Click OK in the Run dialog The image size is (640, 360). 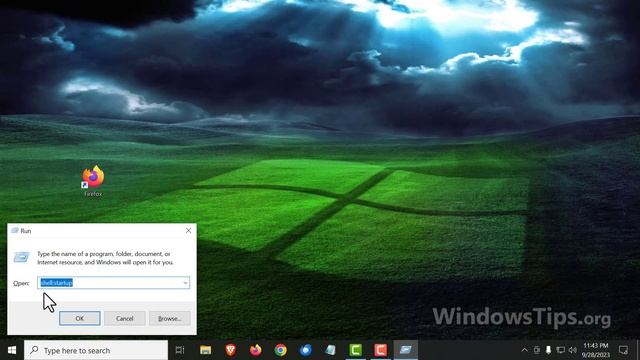[80, 318]
